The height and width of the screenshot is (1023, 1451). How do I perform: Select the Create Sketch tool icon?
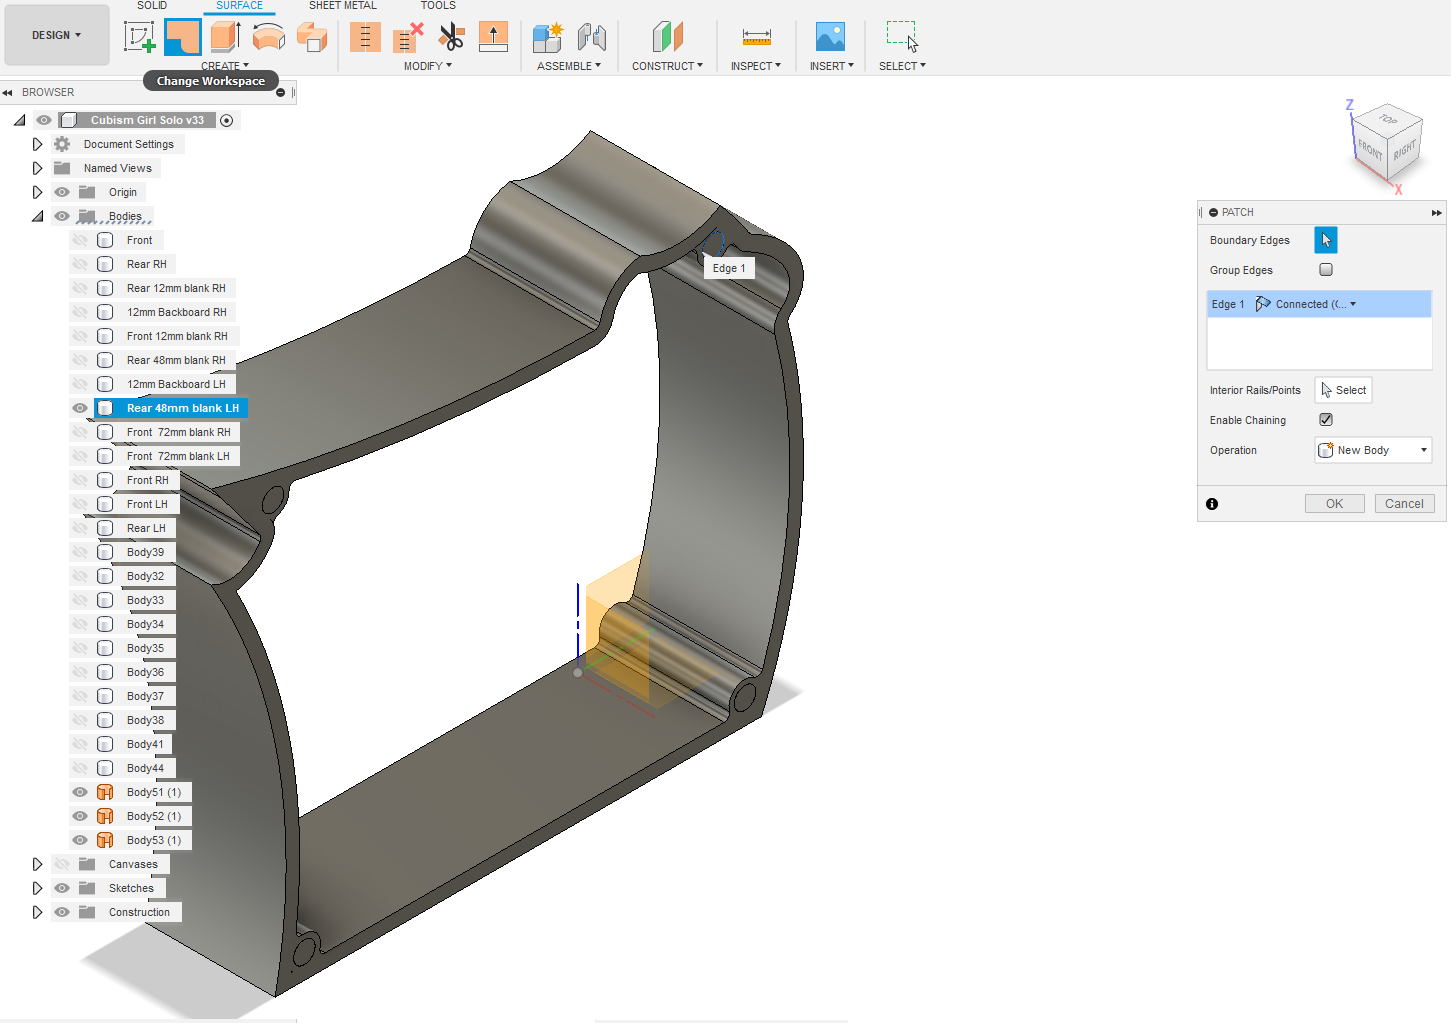140,37
